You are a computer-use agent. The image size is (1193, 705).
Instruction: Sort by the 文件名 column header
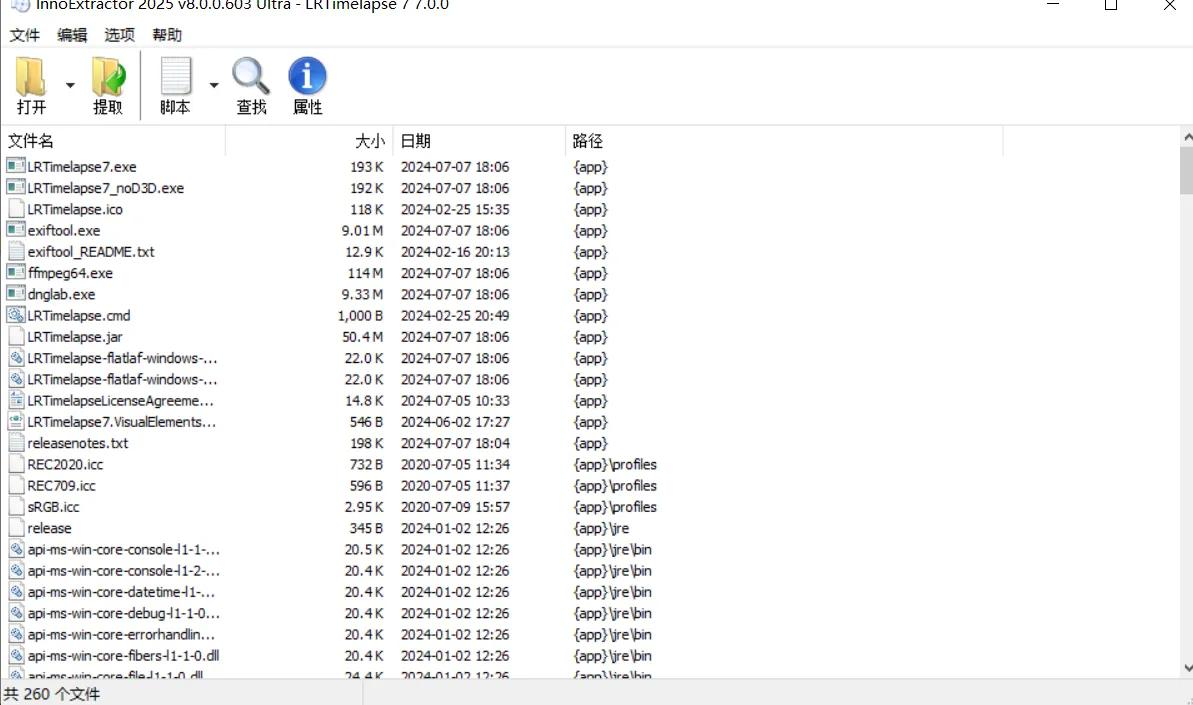click(114, 141)
